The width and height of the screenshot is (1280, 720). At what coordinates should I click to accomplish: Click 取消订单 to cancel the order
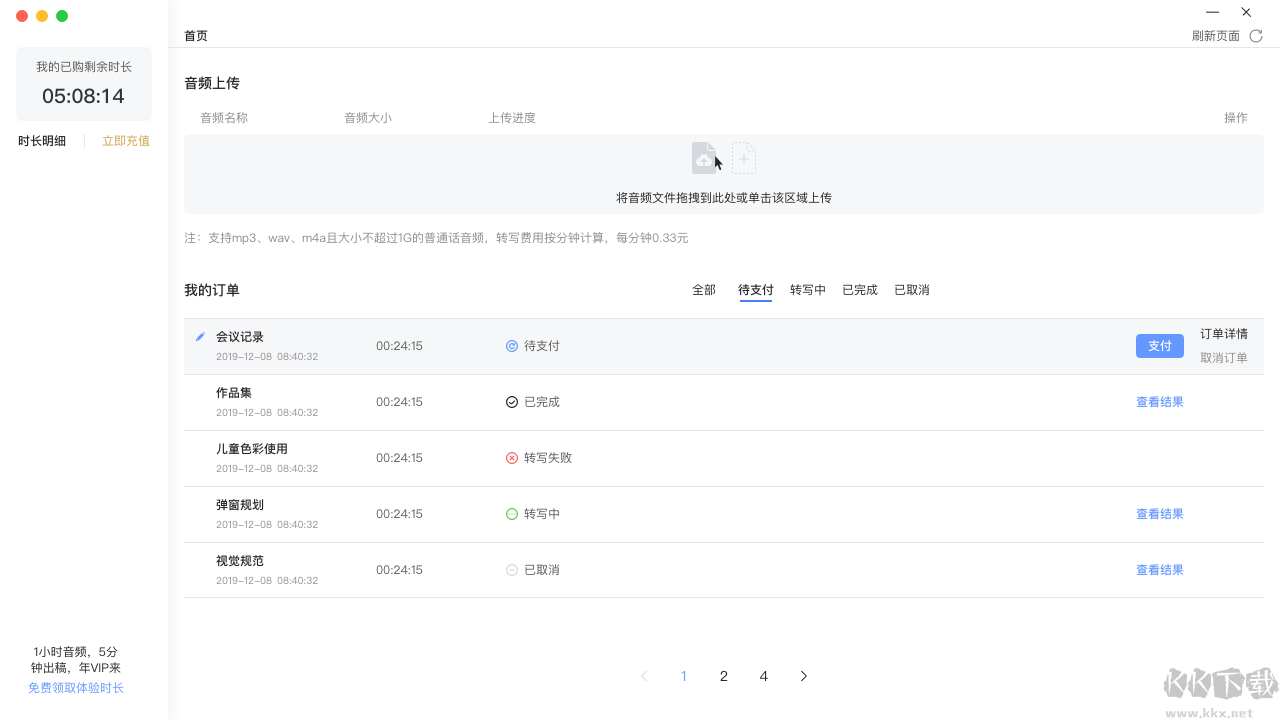click(x=1223, y=357)
